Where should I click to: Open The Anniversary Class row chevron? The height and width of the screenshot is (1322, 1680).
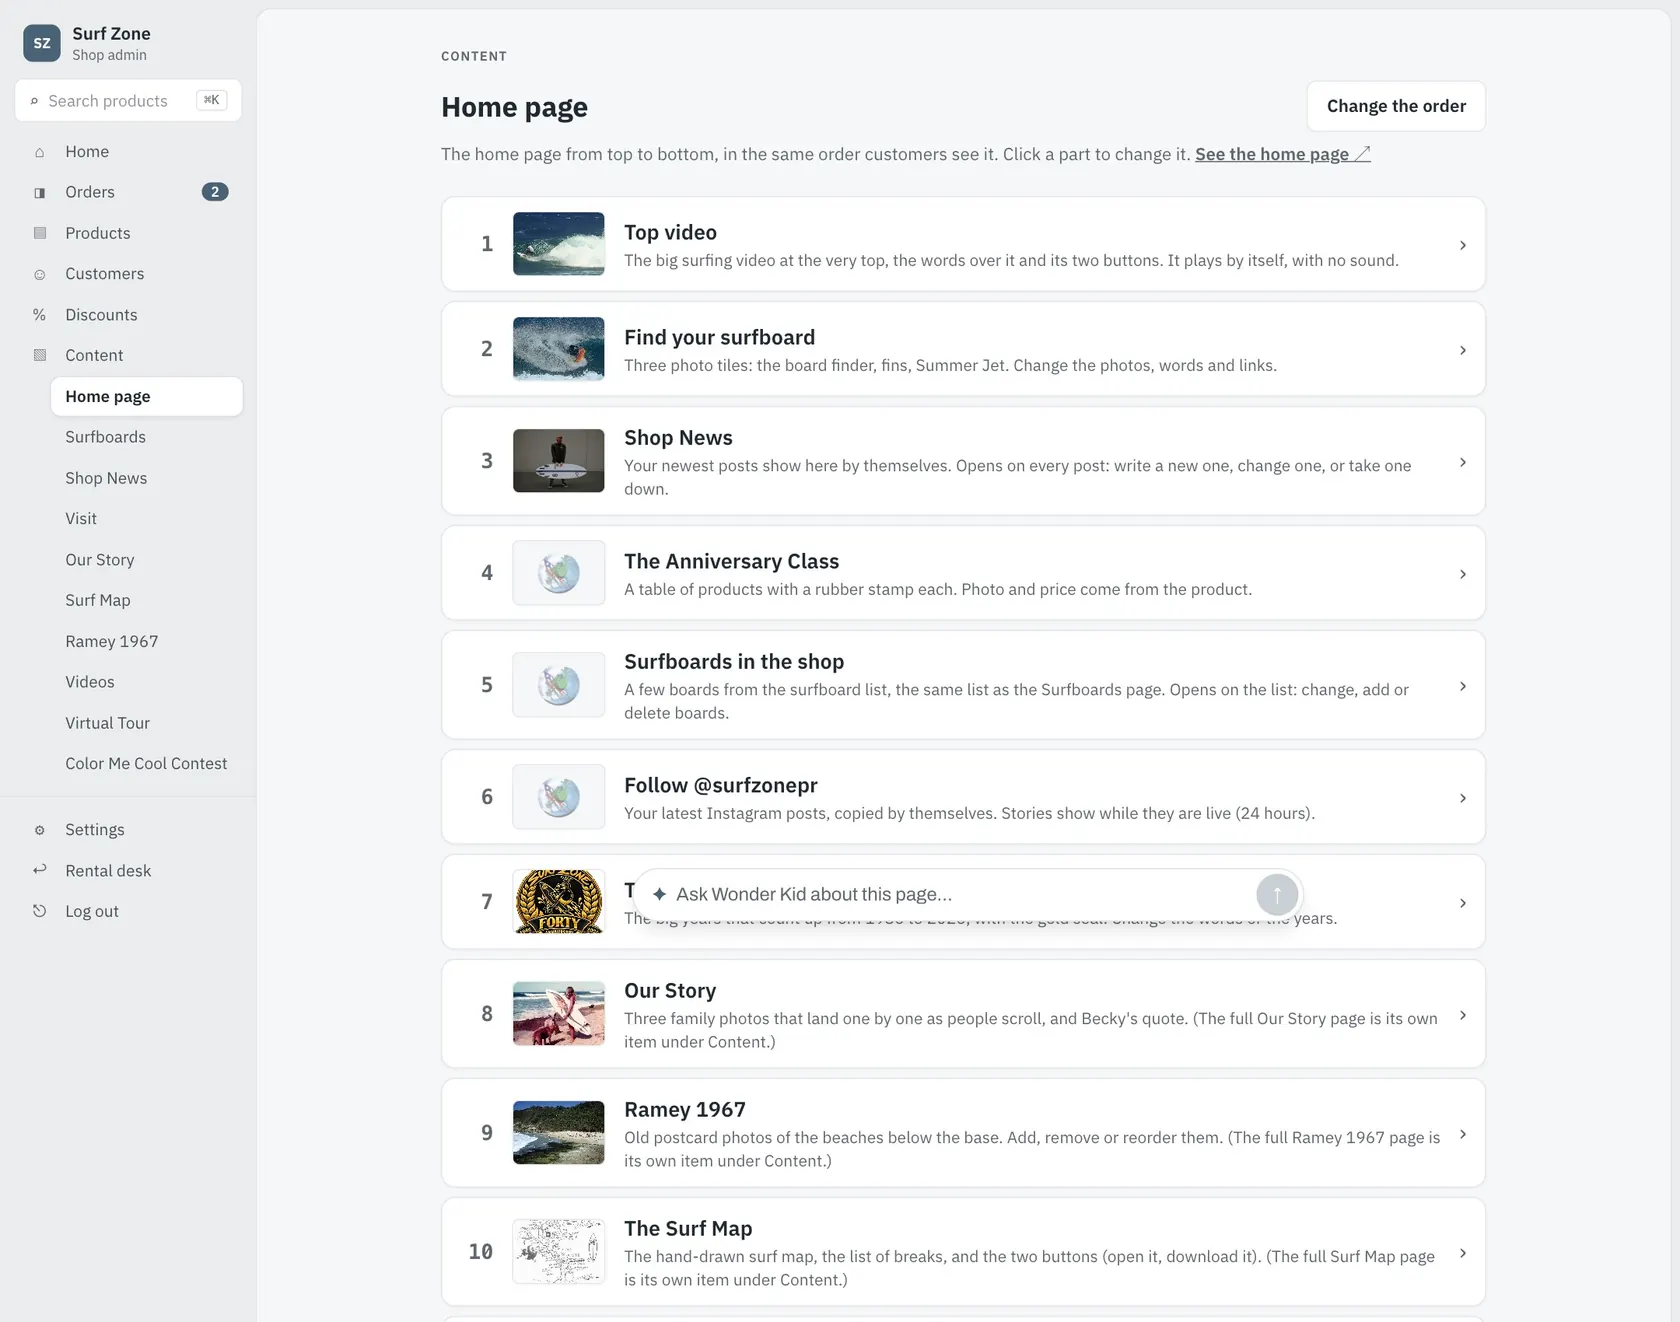point(1463,574)
